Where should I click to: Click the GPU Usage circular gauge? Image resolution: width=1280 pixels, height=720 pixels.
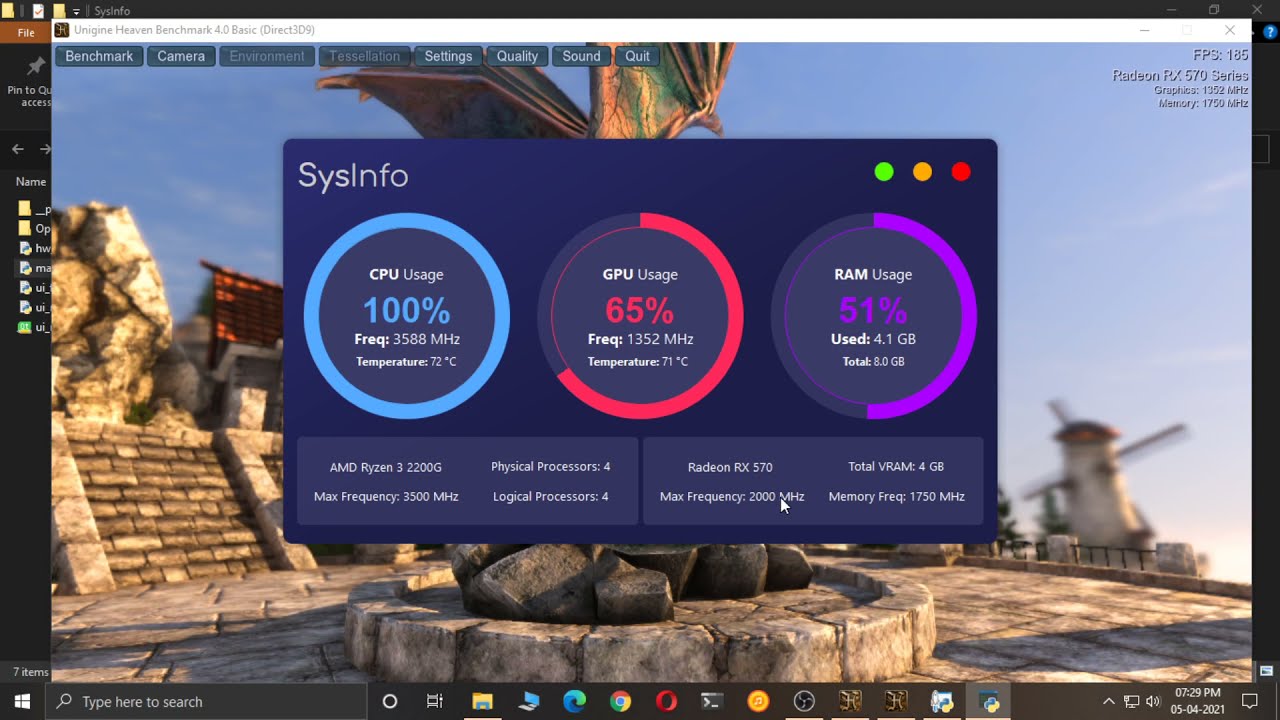pyautogui.click(x=640, y=316)
